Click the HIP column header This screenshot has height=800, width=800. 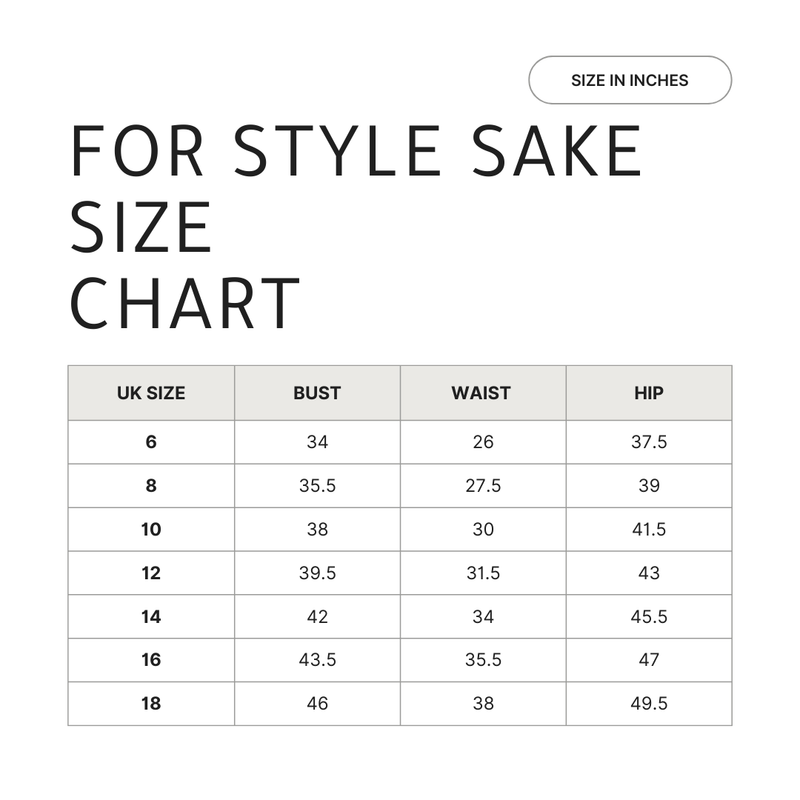click(x=649, y=393)
